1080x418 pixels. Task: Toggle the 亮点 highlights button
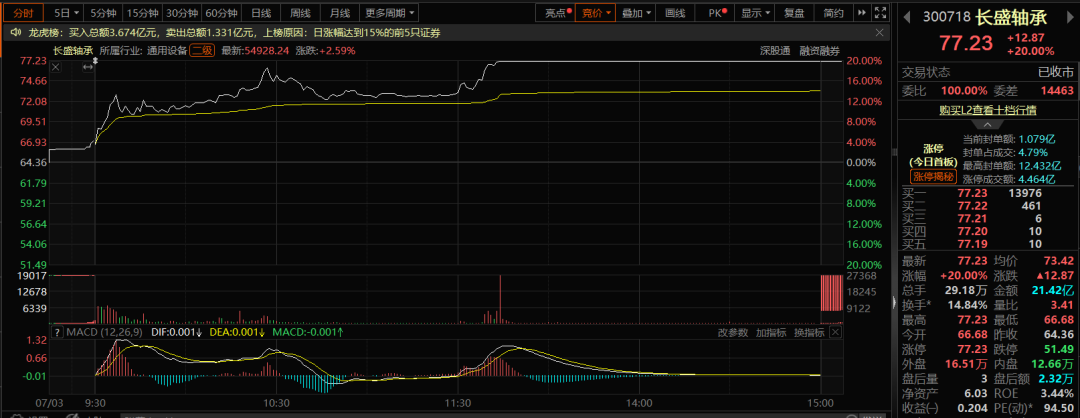tap(555, 12)
